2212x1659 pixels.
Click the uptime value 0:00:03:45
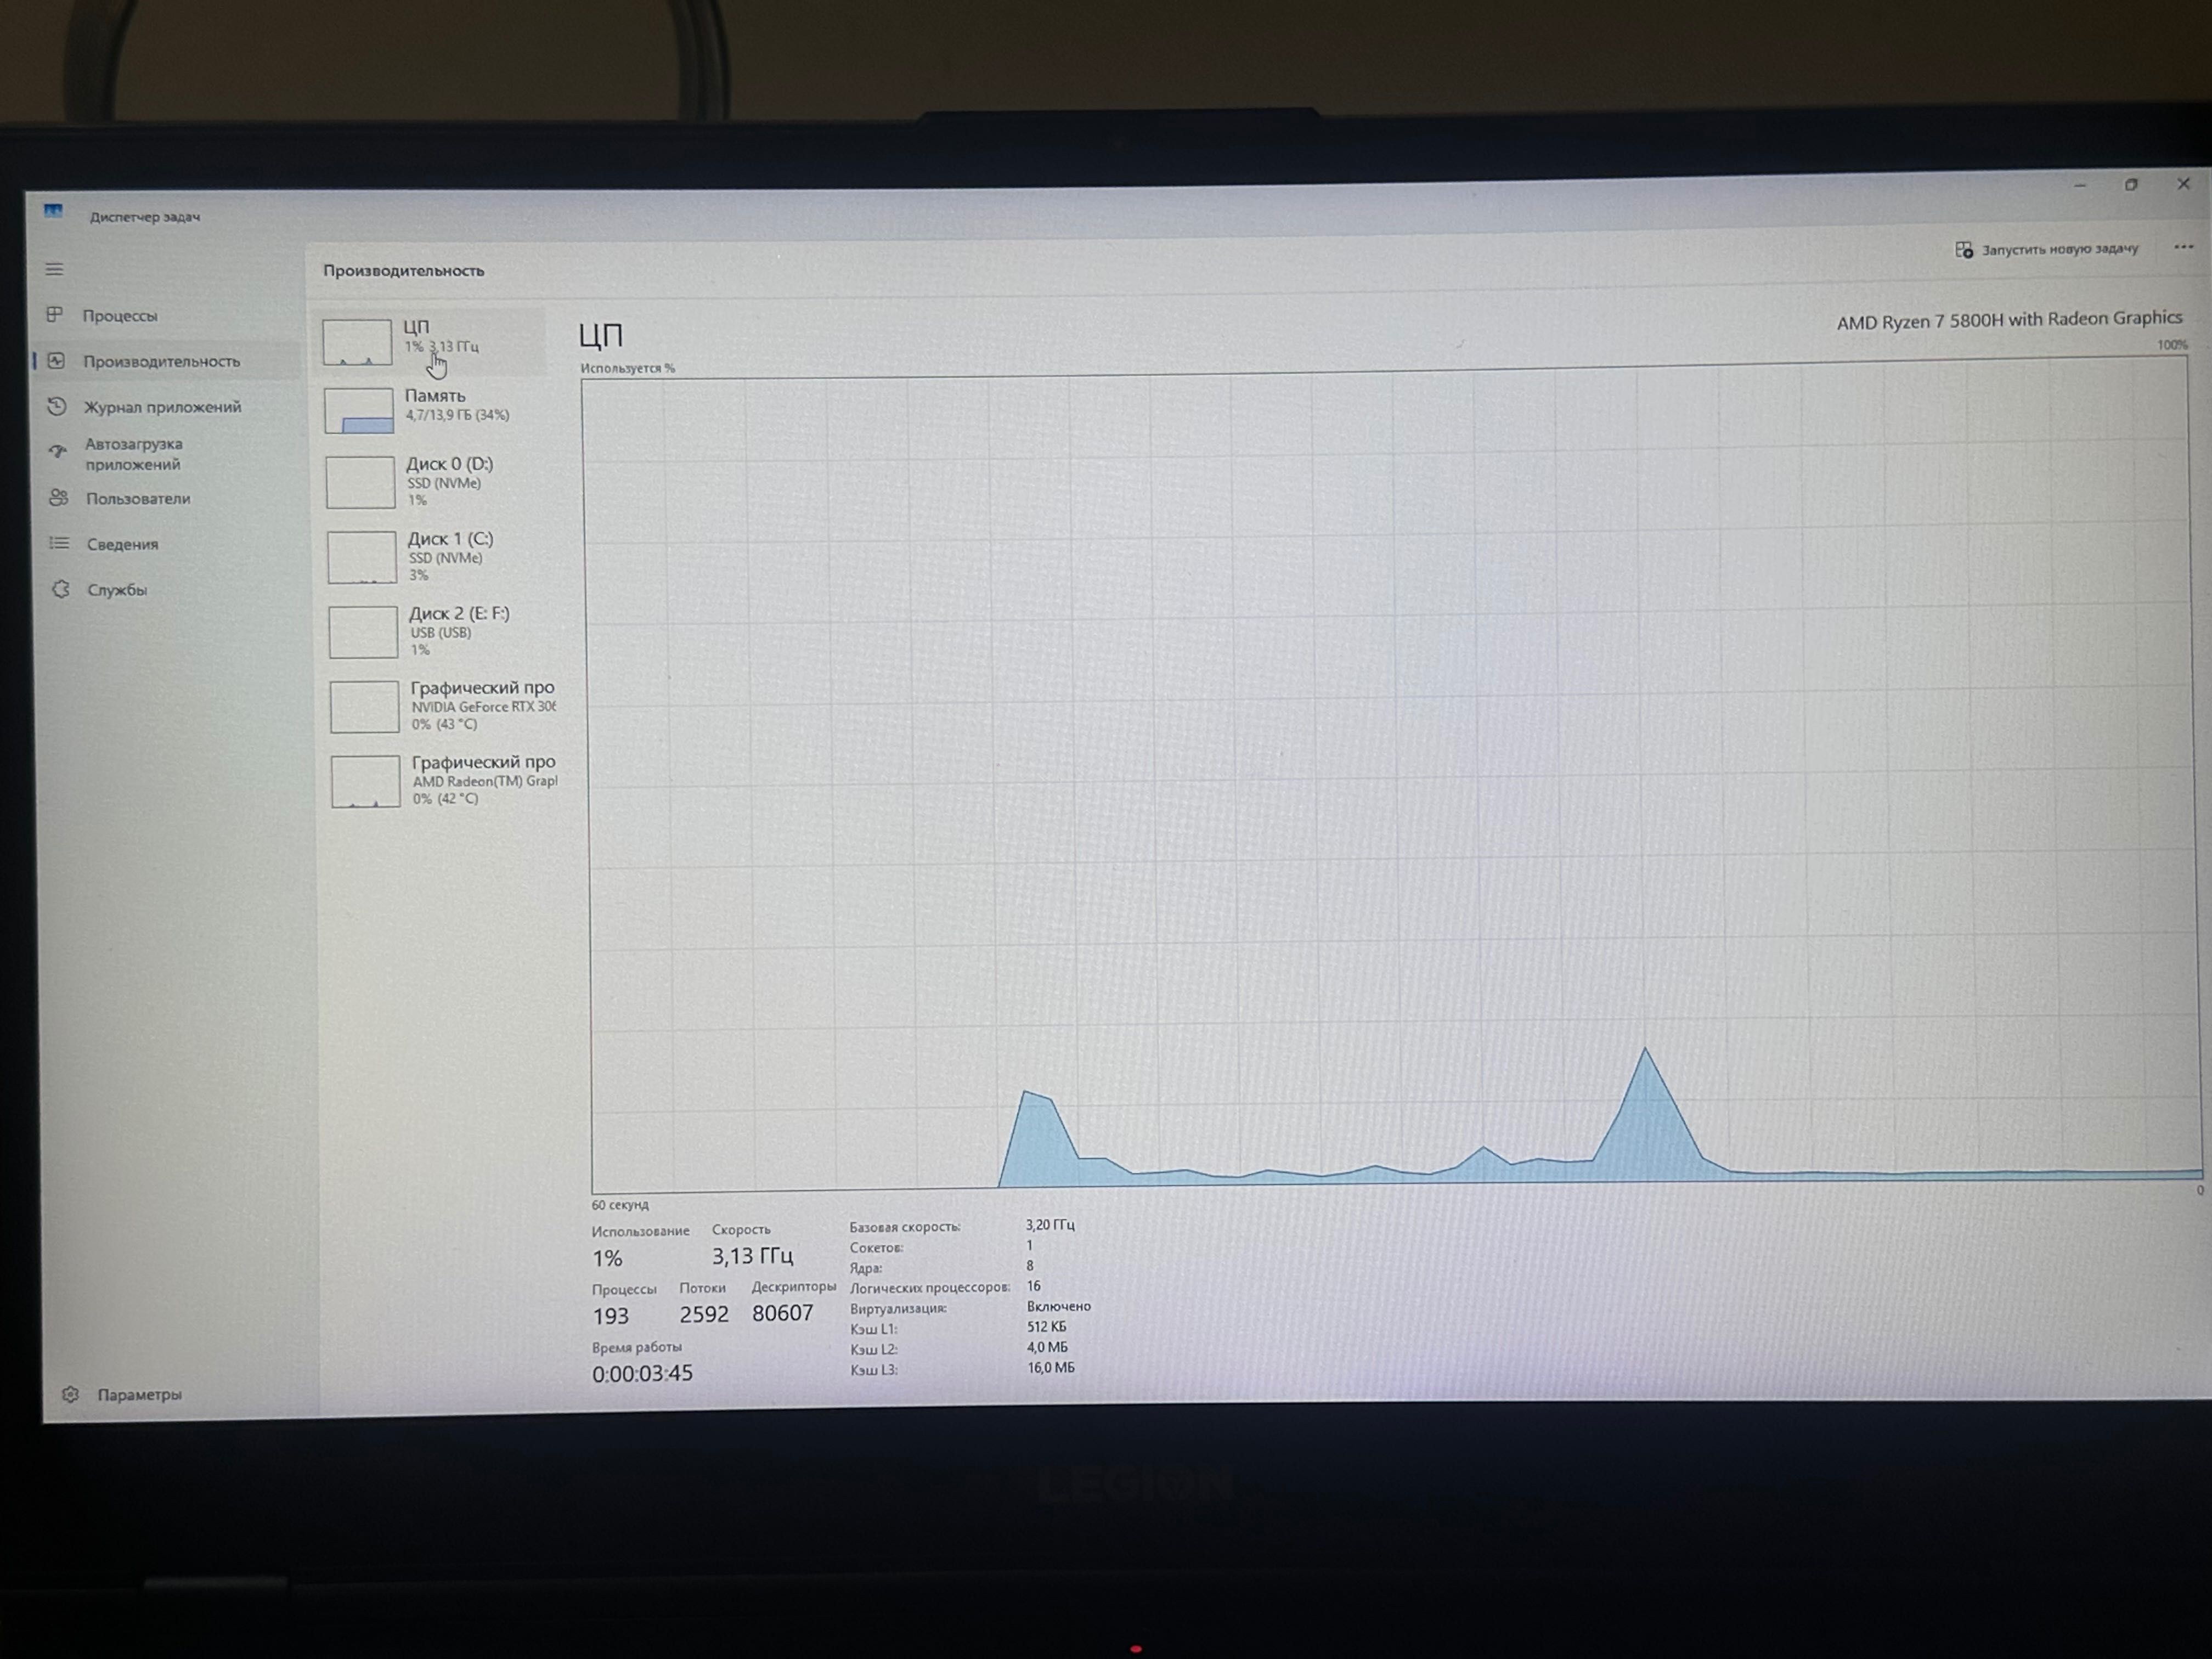click(x=642, y=1374)
